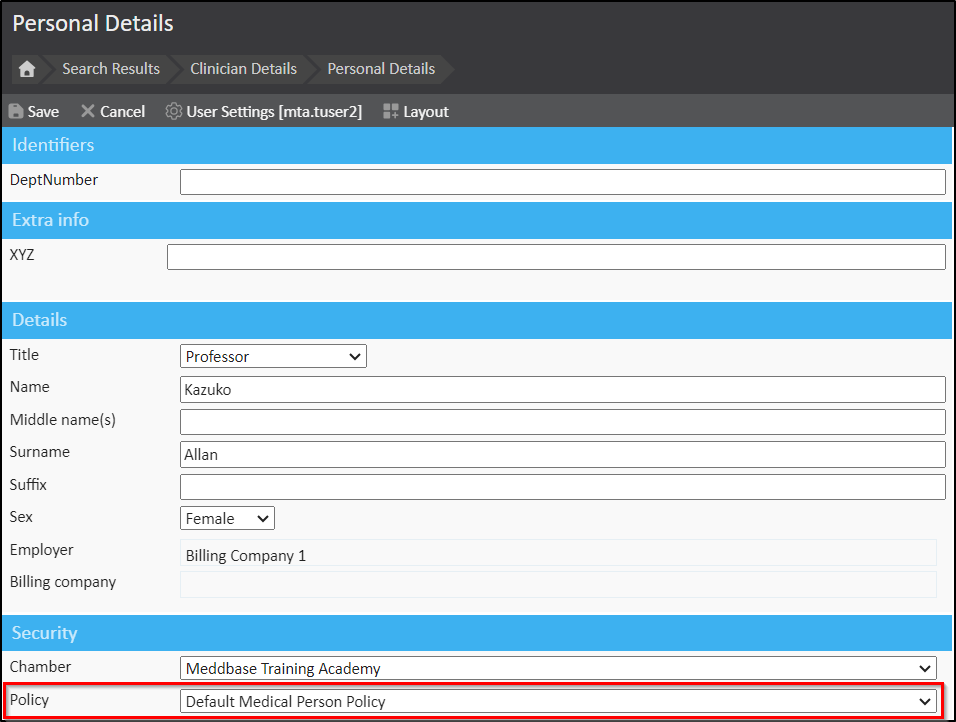Screen dimensions: 956x722
Task: Click the User Settings gear icon
Action: 174,112
